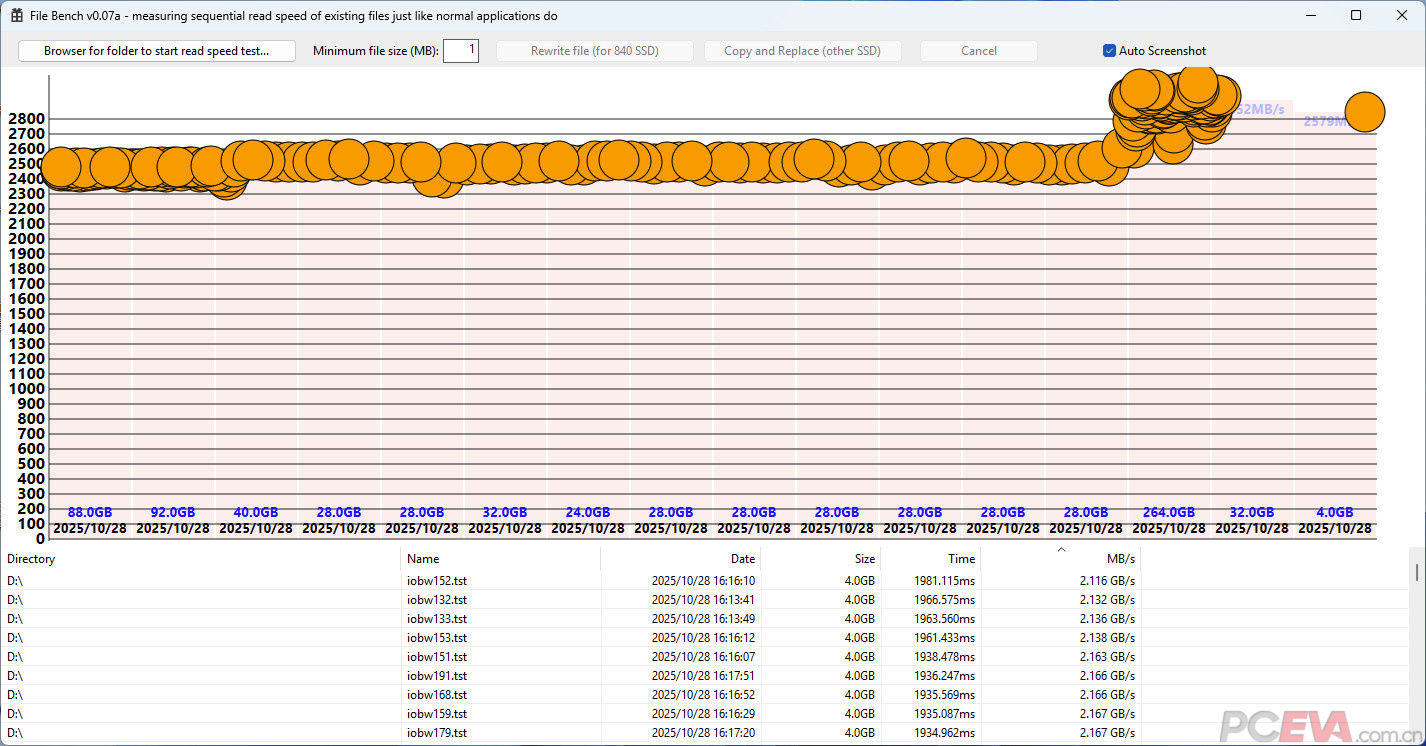1426x746 pixels.
Task: Click the 264.0GB label on the chart
Action: pos(1168,513)
